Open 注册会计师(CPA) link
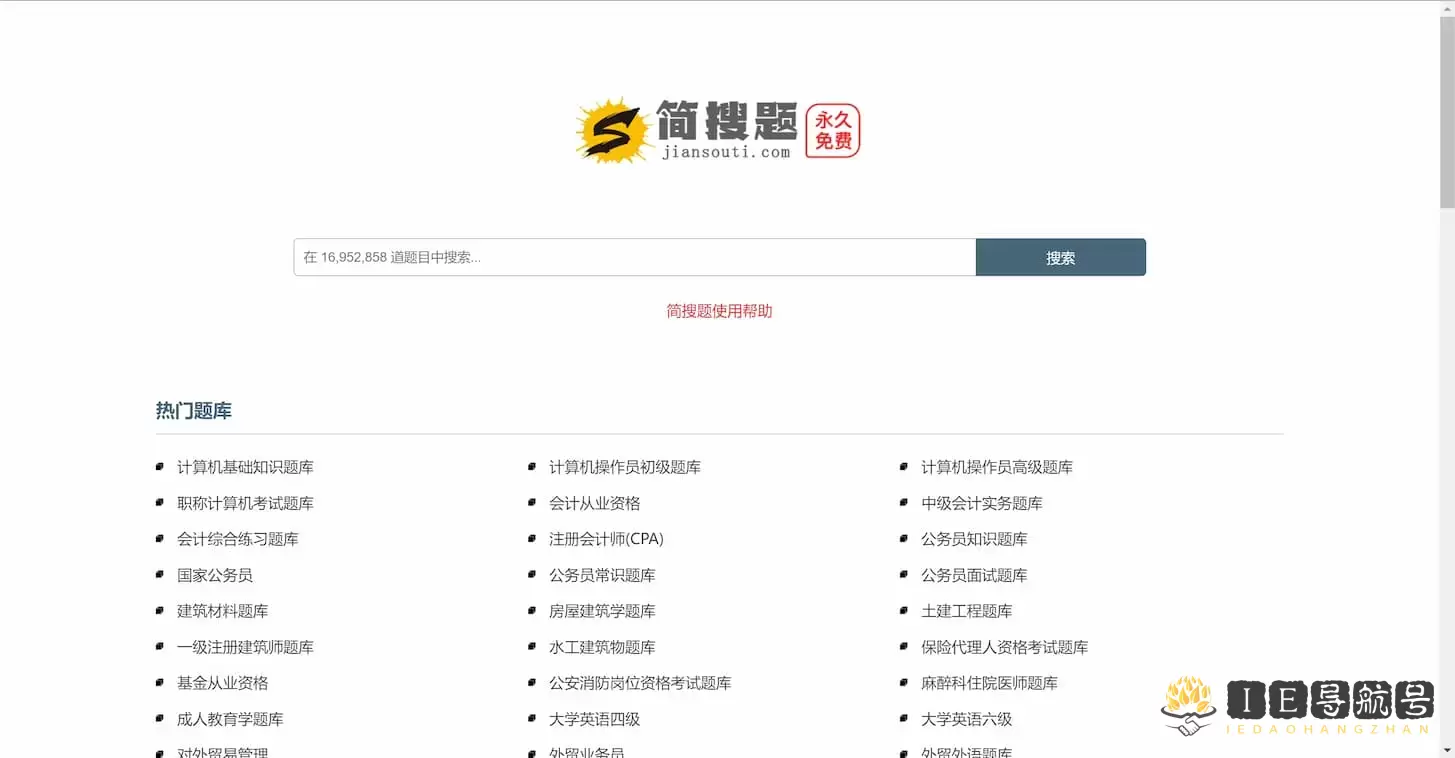1455x758 pixels. (606, 539)
